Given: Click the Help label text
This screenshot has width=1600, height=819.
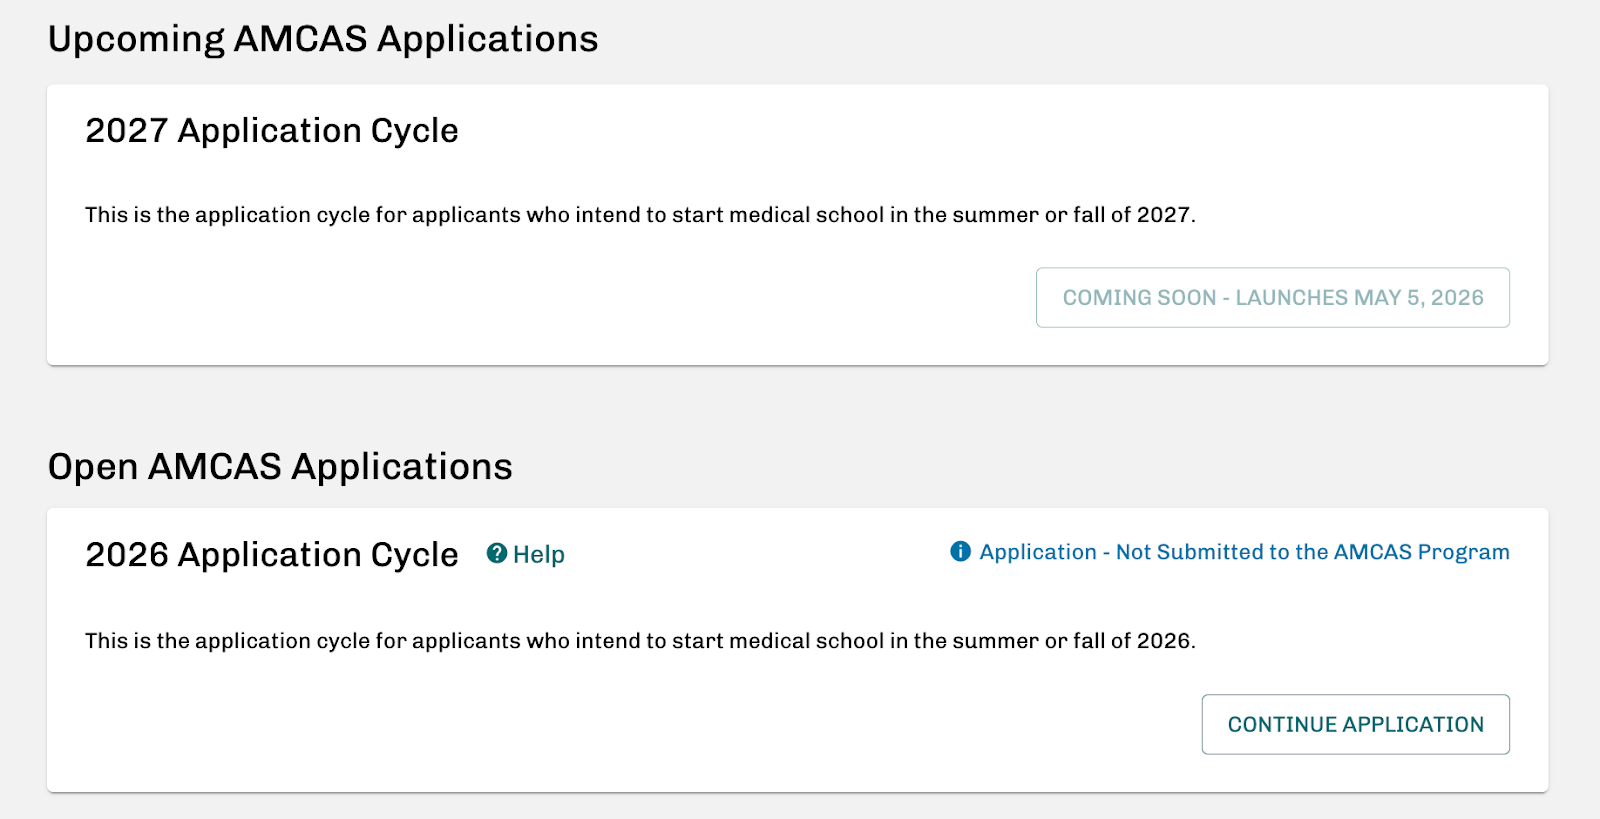Looking at the screenshot, I should pyautogui.click(x=538, y=553).
